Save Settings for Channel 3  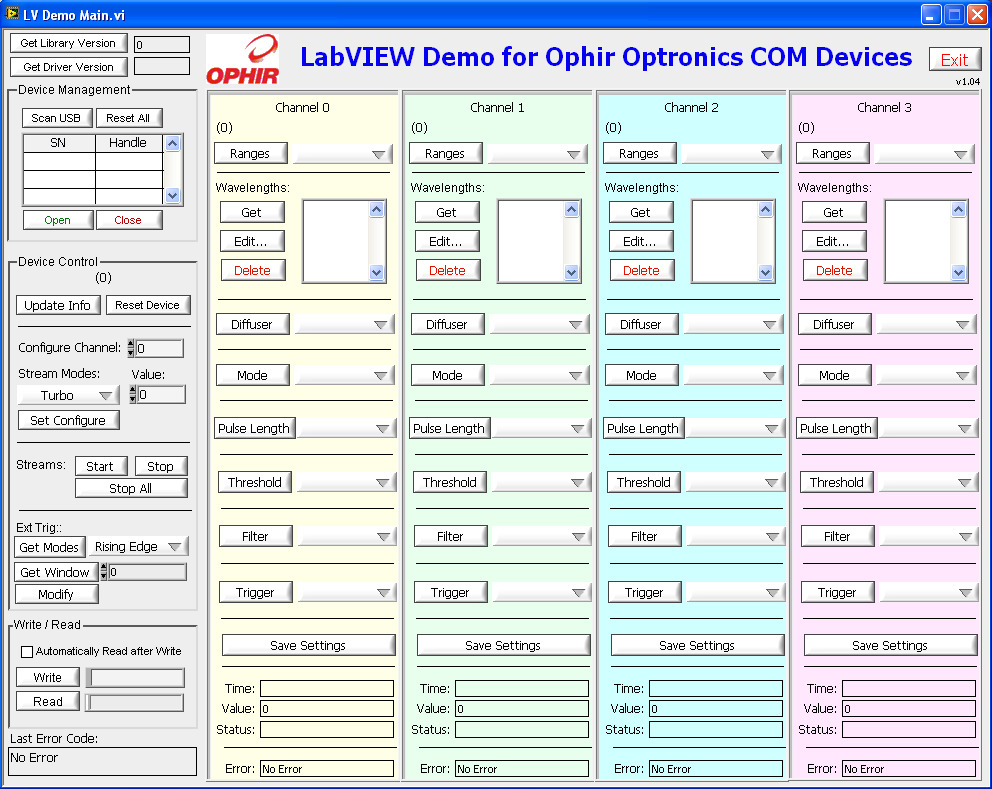click(x=890, y=645)
